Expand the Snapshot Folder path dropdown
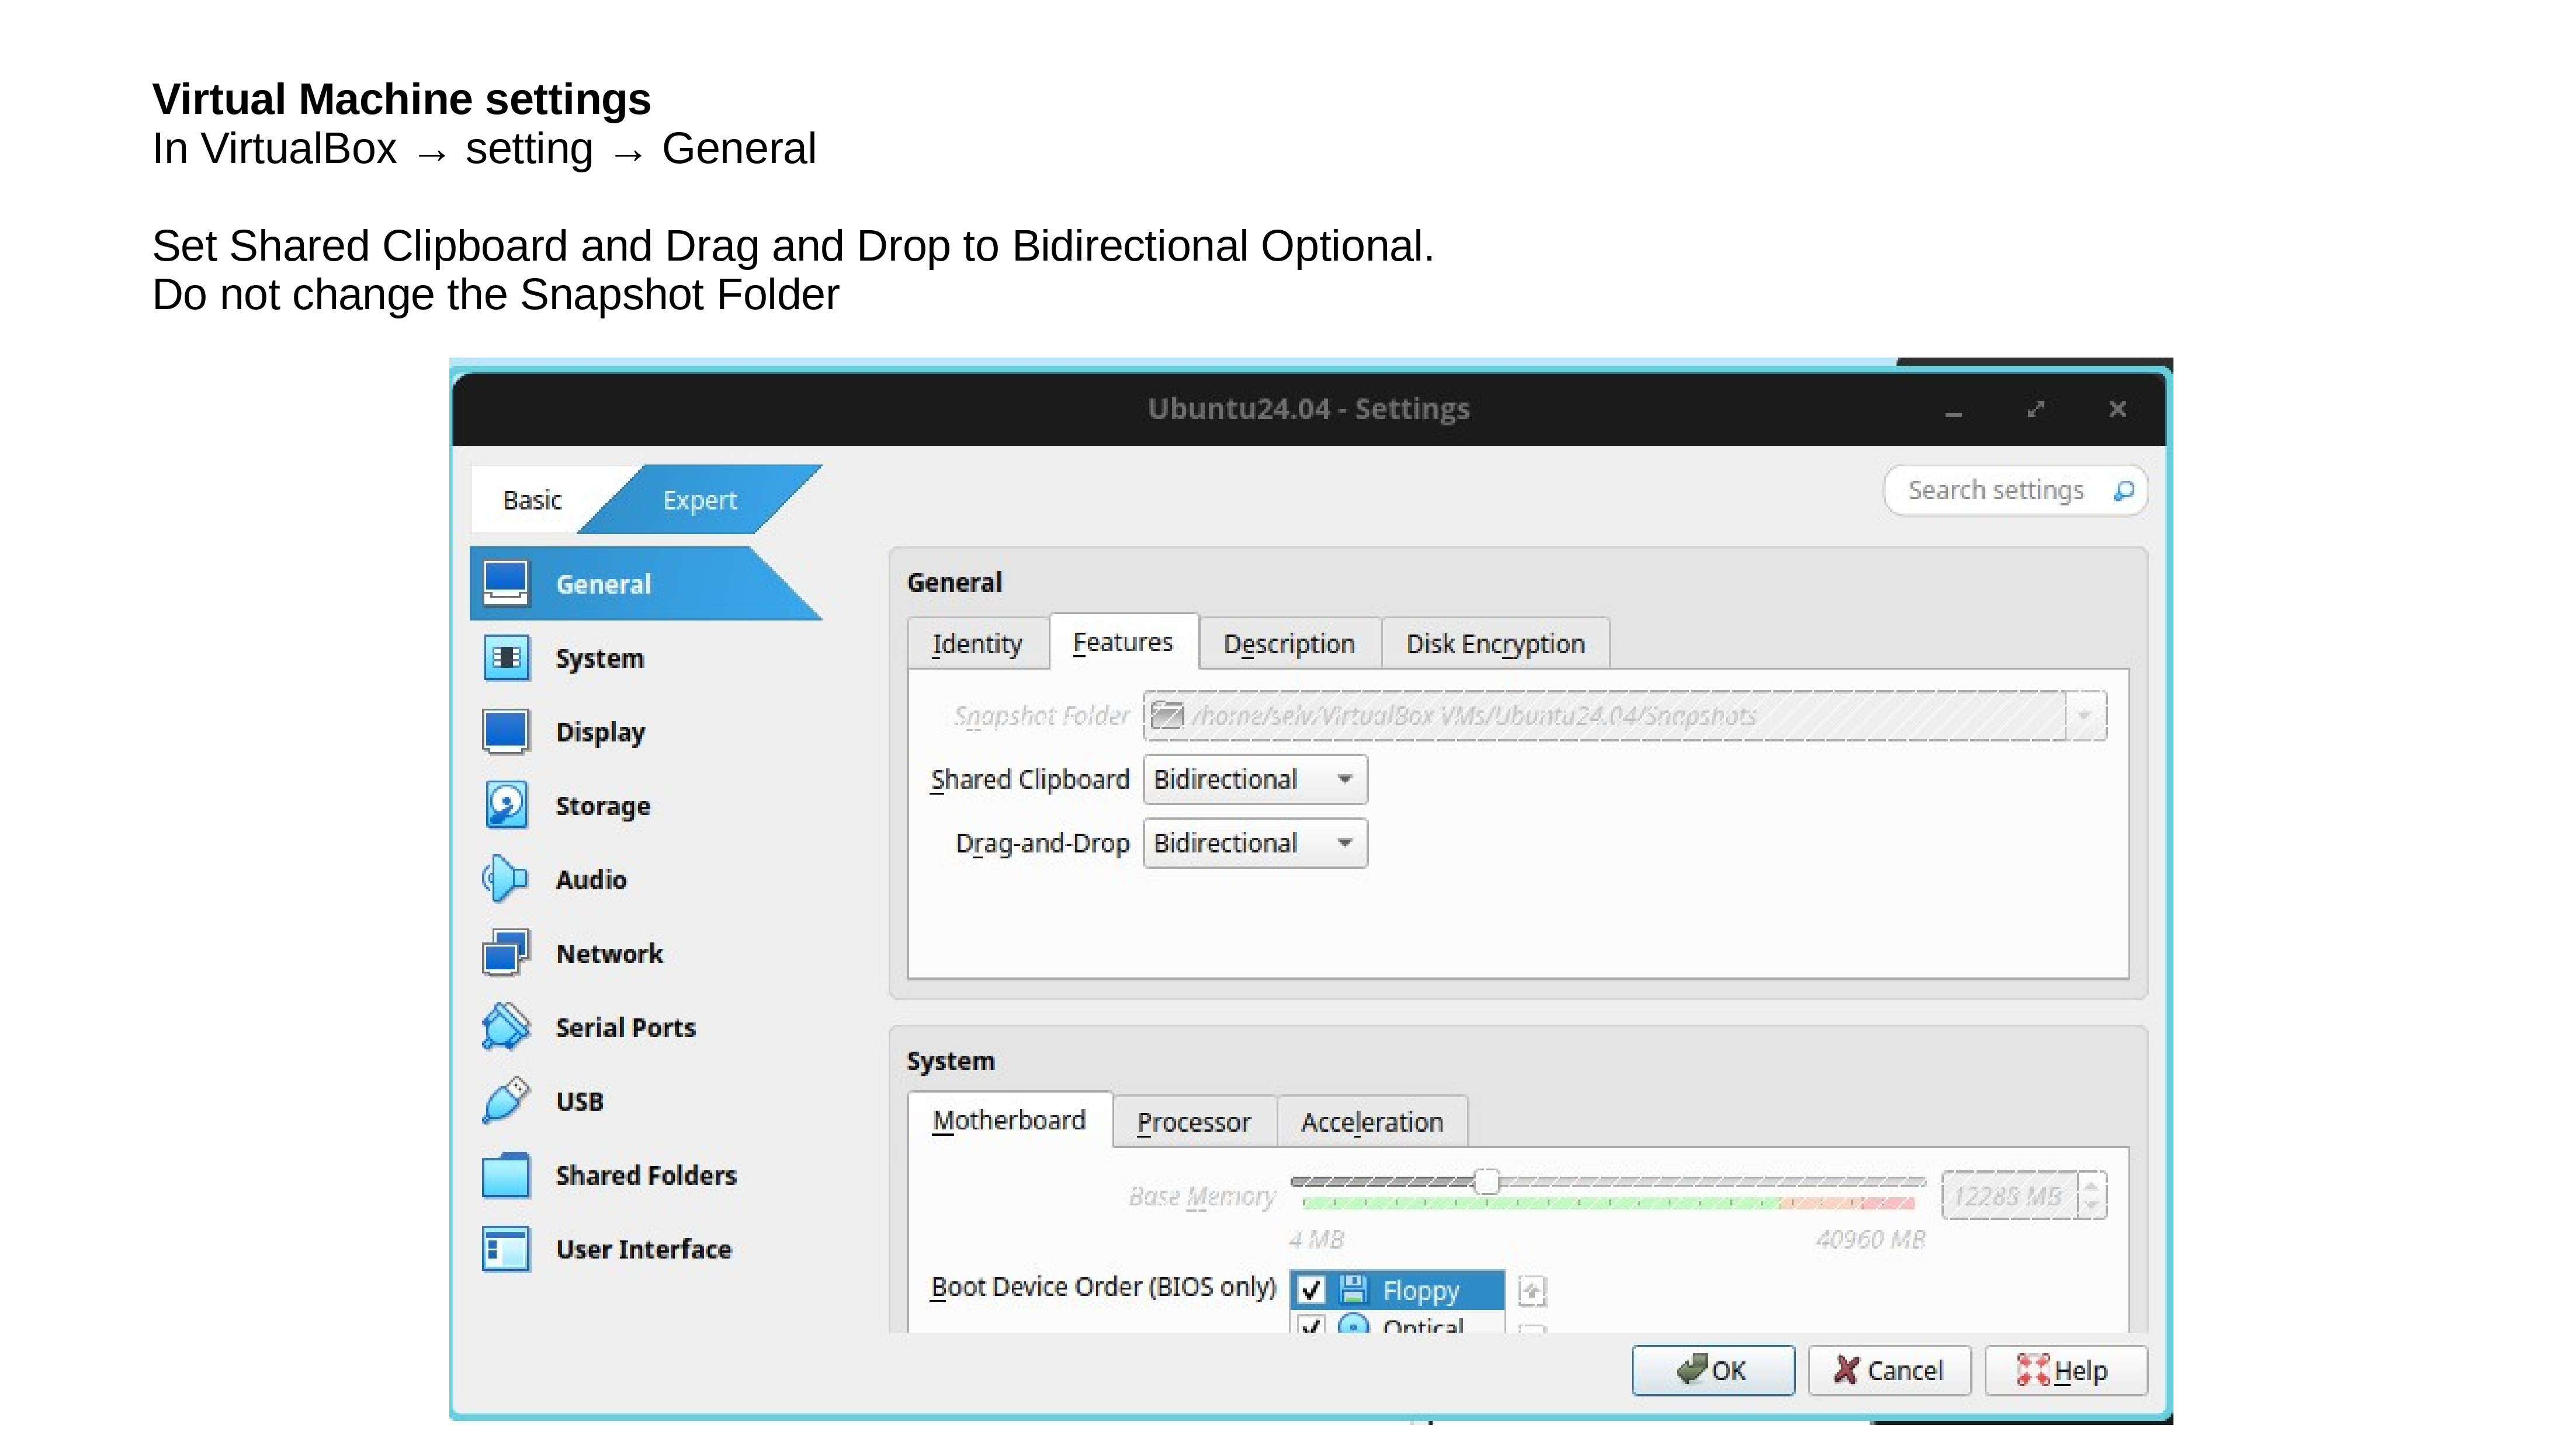 point(2085,715)
